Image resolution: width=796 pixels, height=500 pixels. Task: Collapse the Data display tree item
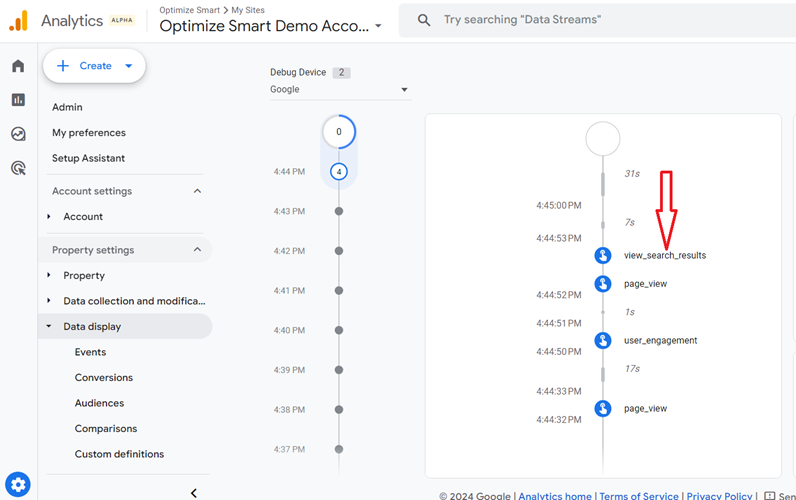[49, 326]
